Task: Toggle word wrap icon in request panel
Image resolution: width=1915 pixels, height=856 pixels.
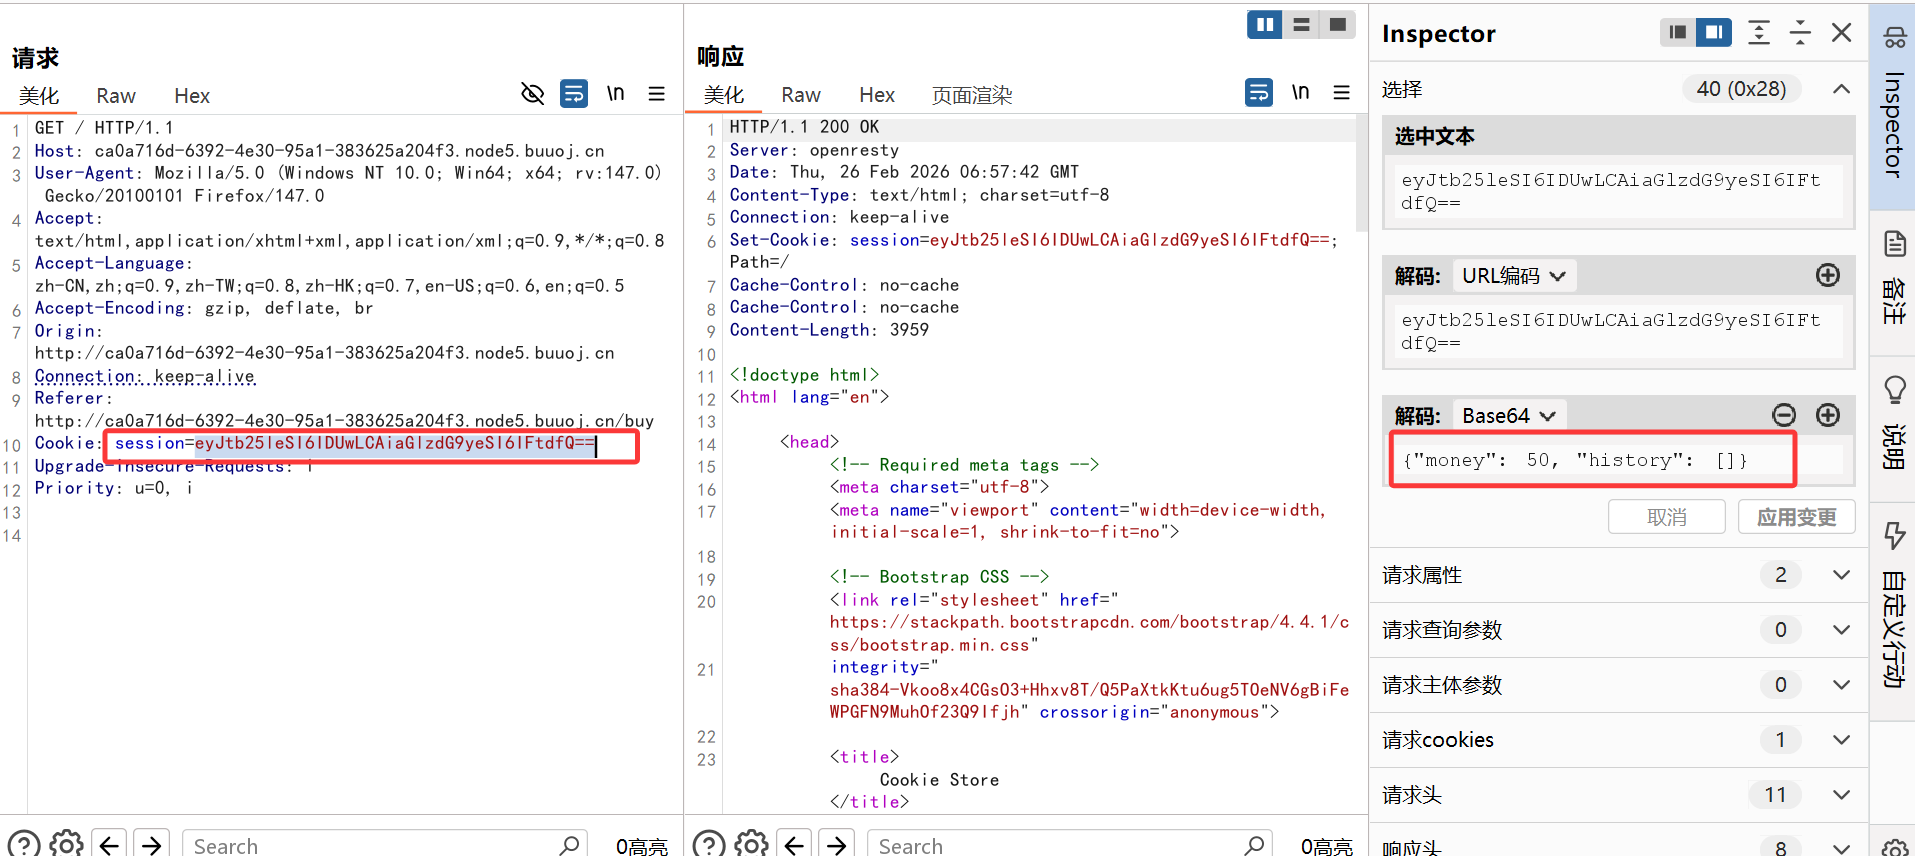Action: 574,94
